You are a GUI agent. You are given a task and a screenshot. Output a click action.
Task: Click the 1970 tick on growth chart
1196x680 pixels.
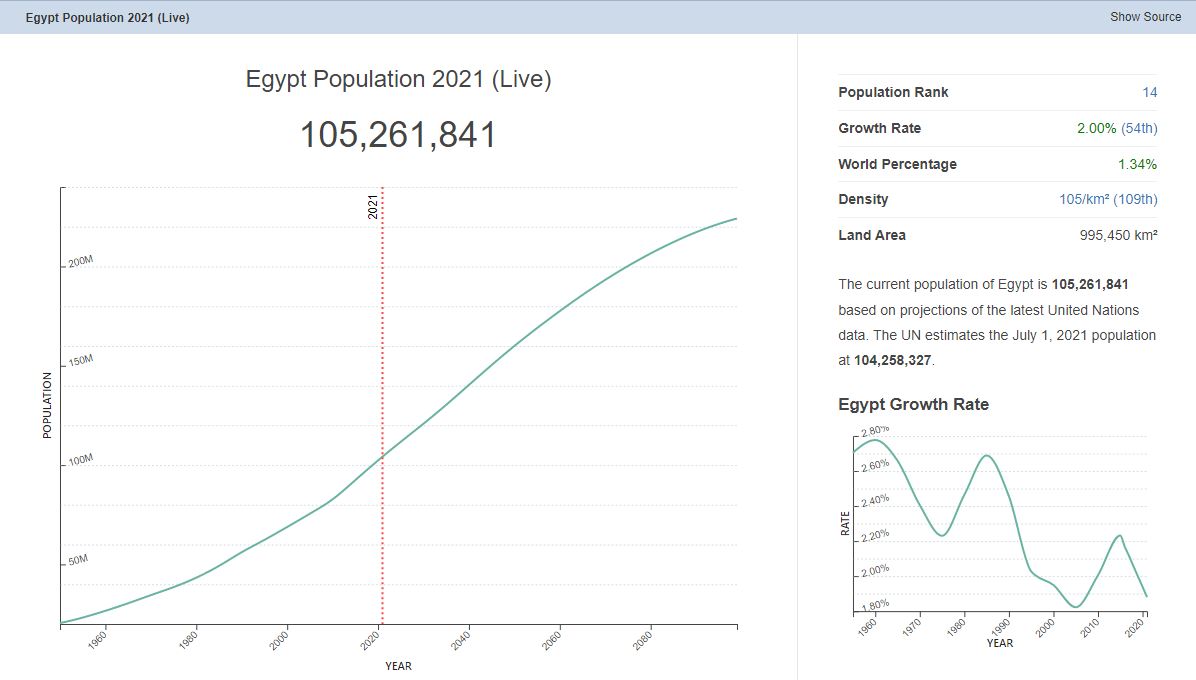pos(911,627)
